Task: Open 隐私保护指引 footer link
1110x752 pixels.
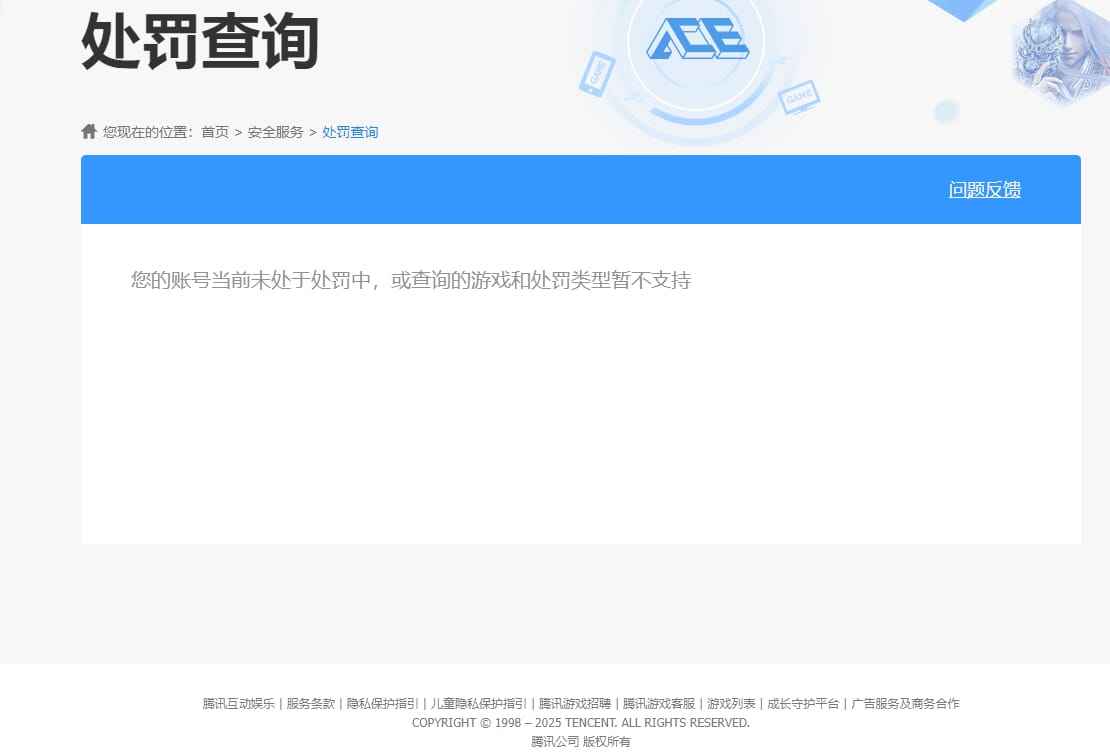Action: [383, 704]
